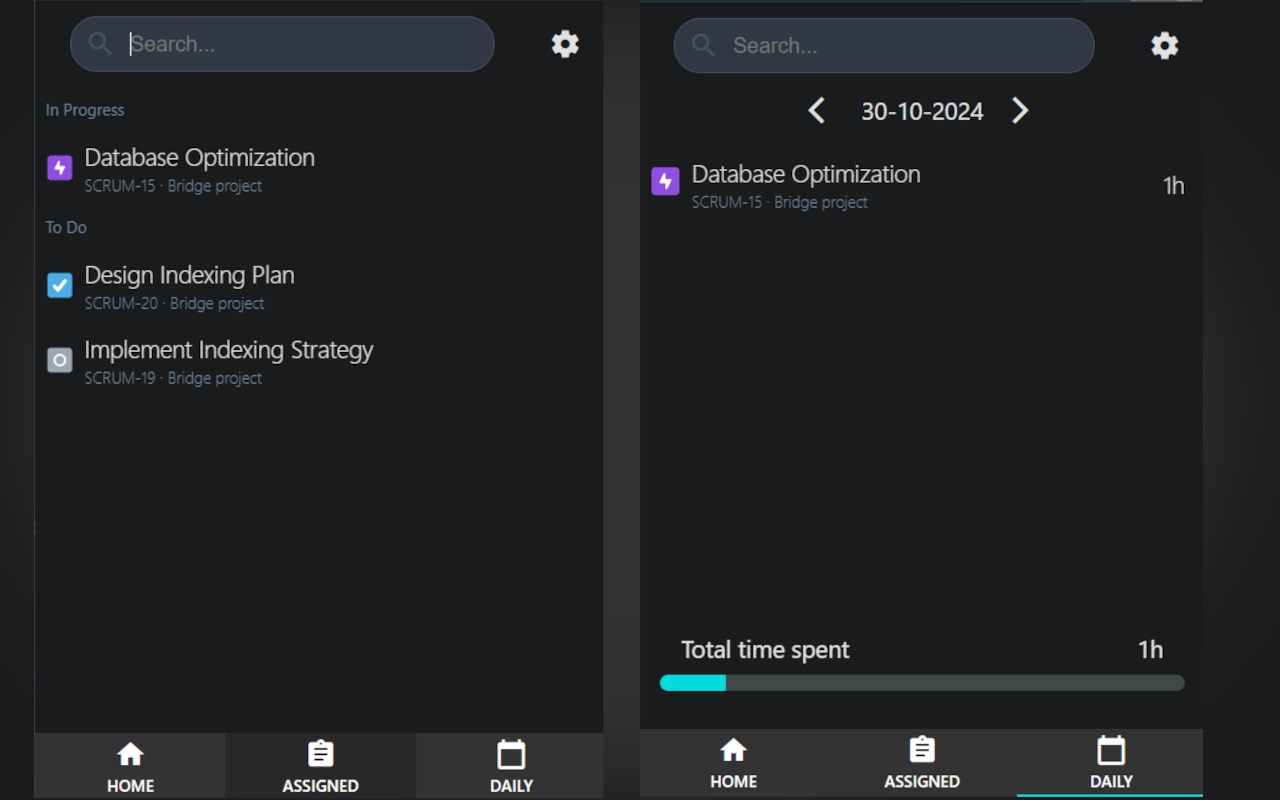Click gray subtask icon for Implement Indexing Strategy
1280x800 pixels.
click(x=60, y=360)
